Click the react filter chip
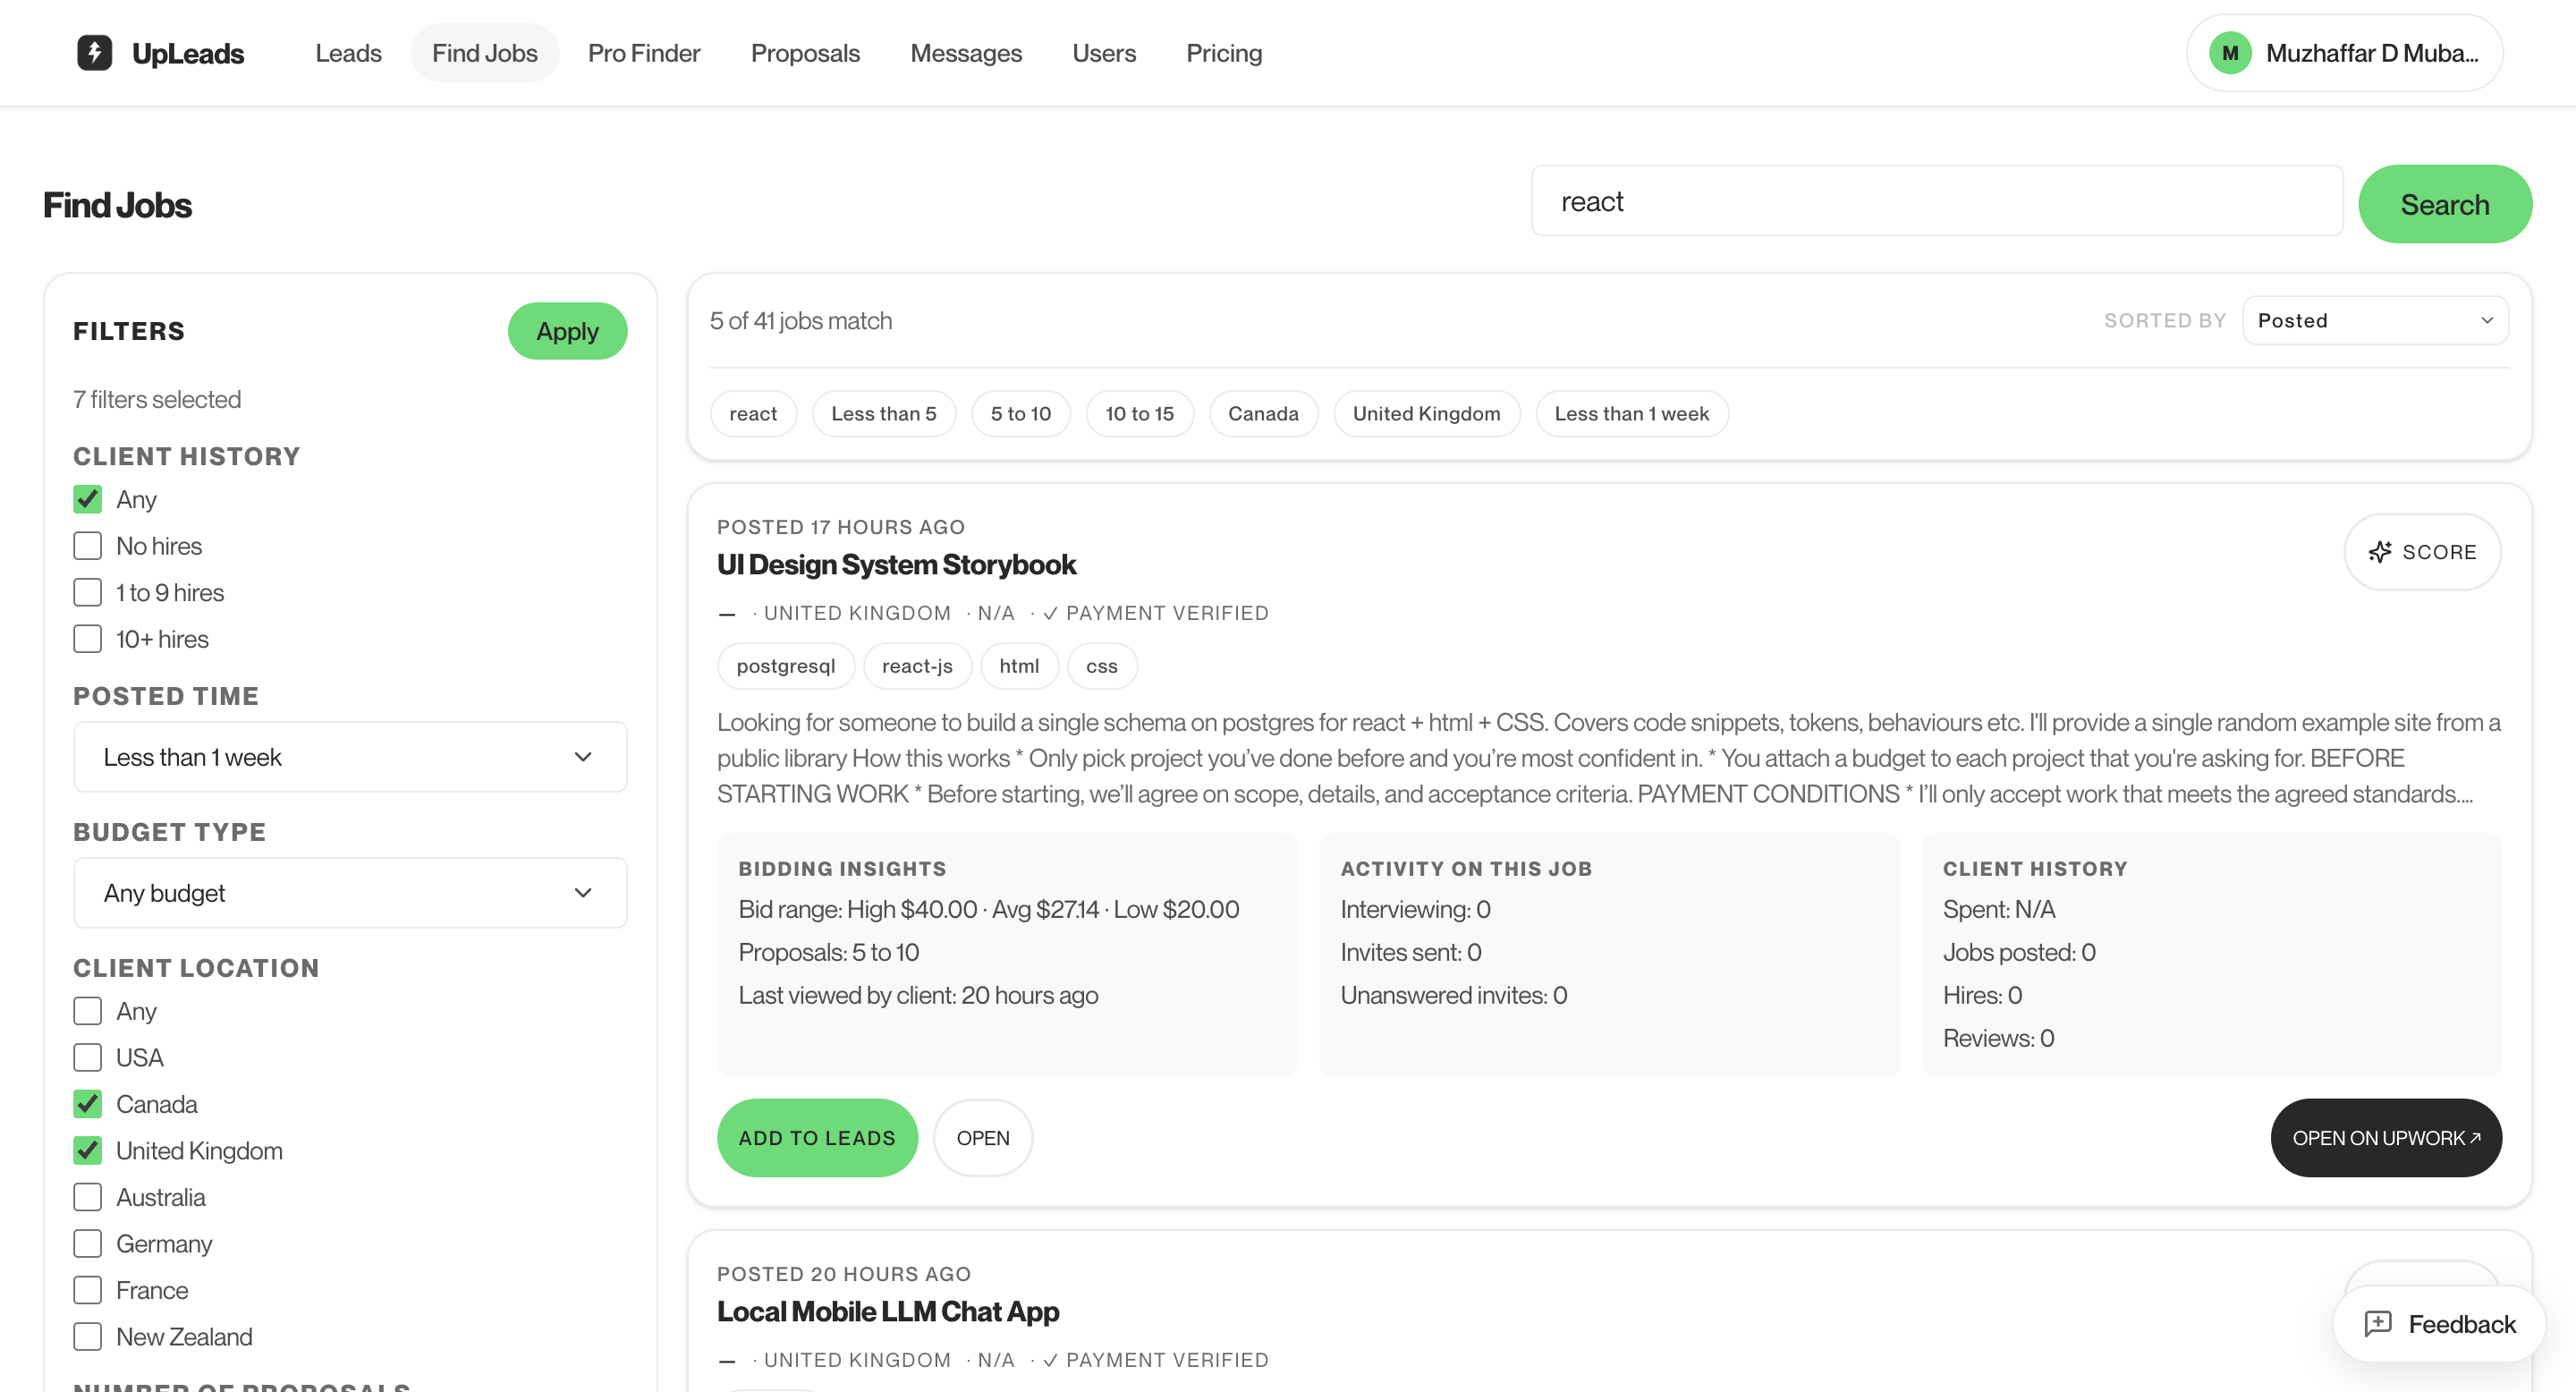Viewport: 2576px width, 1392px height. click(753, 413)
